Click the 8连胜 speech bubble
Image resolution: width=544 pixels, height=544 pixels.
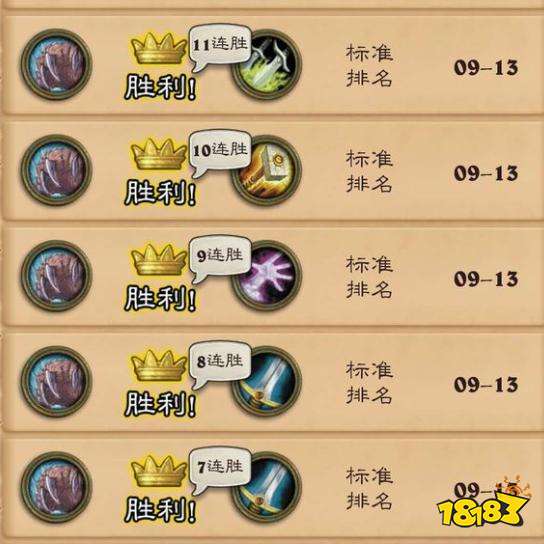pyautogui.click(x=220, y=364)
